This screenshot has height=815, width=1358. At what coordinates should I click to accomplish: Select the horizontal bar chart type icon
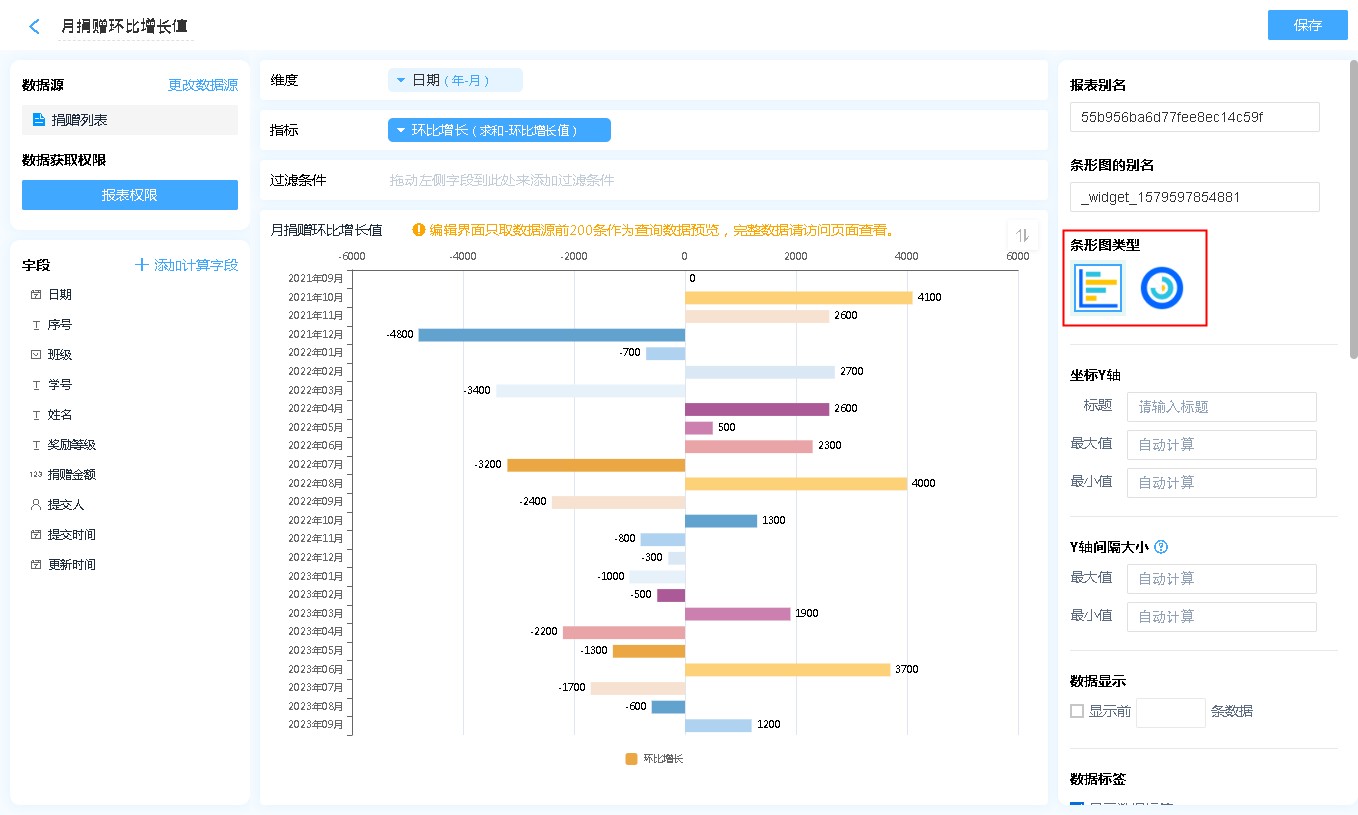tap(1098, 288)
